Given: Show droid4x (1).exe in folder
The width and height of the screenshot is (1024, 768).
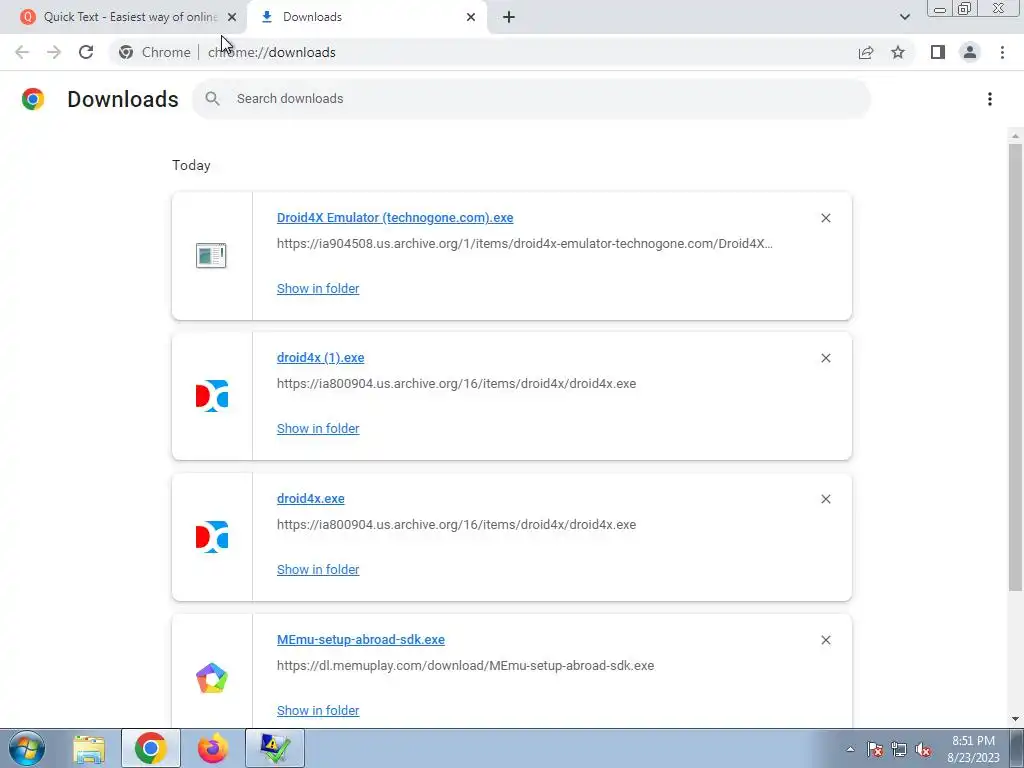Looking at the screenshot, I should click(x=318, y=428).
